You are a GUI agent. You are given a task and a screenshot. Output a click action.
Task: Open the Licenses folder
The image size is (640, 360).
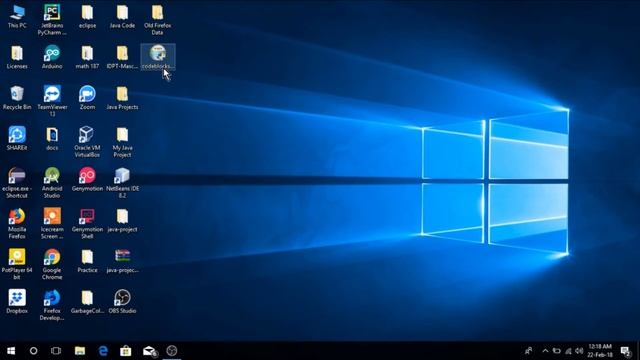pyautogui.click(x=17, y=58)
